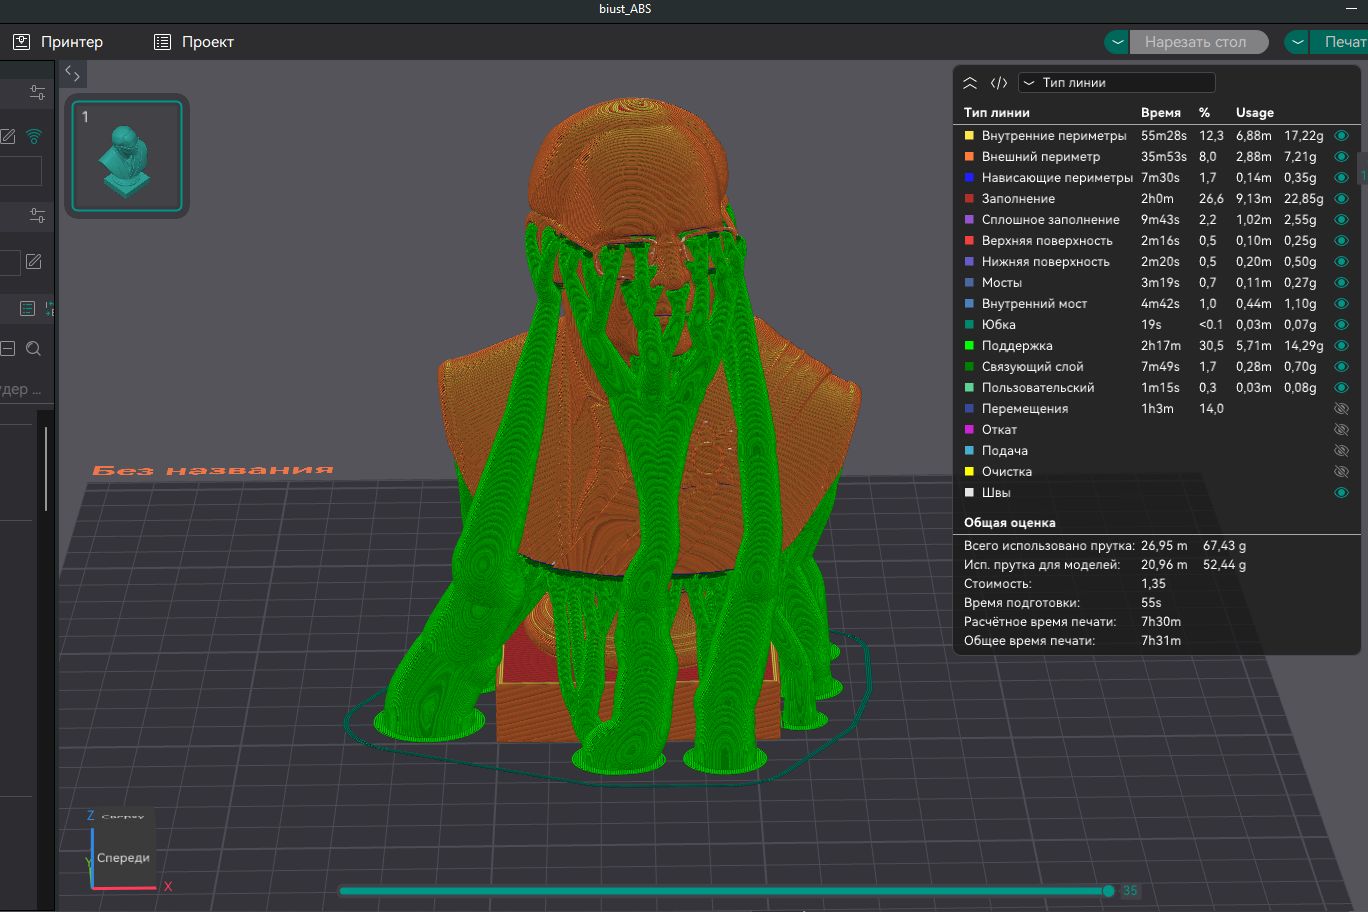
Task: Open dropdown arrow beside Нарезать стол
Action: (x=1117, y=42)
